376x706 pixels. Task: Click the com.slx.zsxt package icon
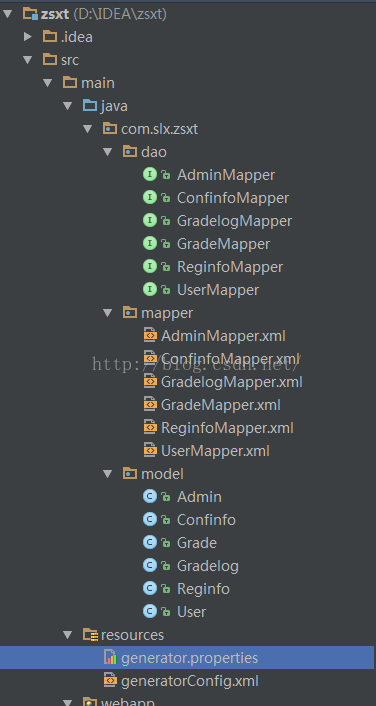(110, 129)
